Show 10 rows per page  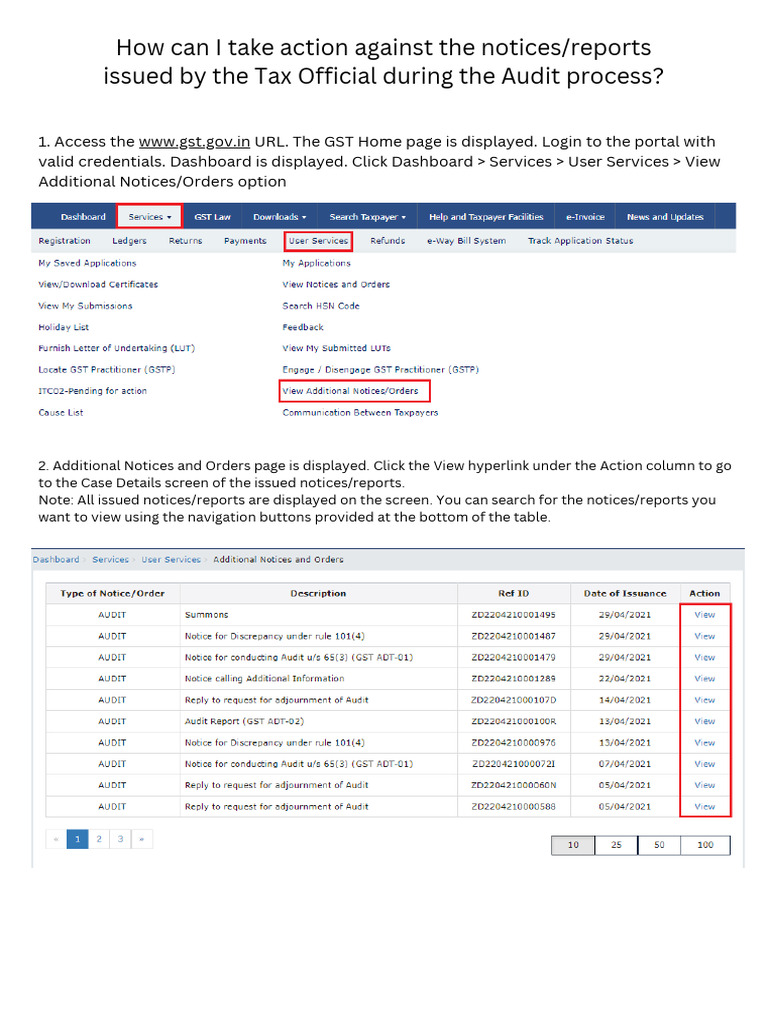click(573, 845)
